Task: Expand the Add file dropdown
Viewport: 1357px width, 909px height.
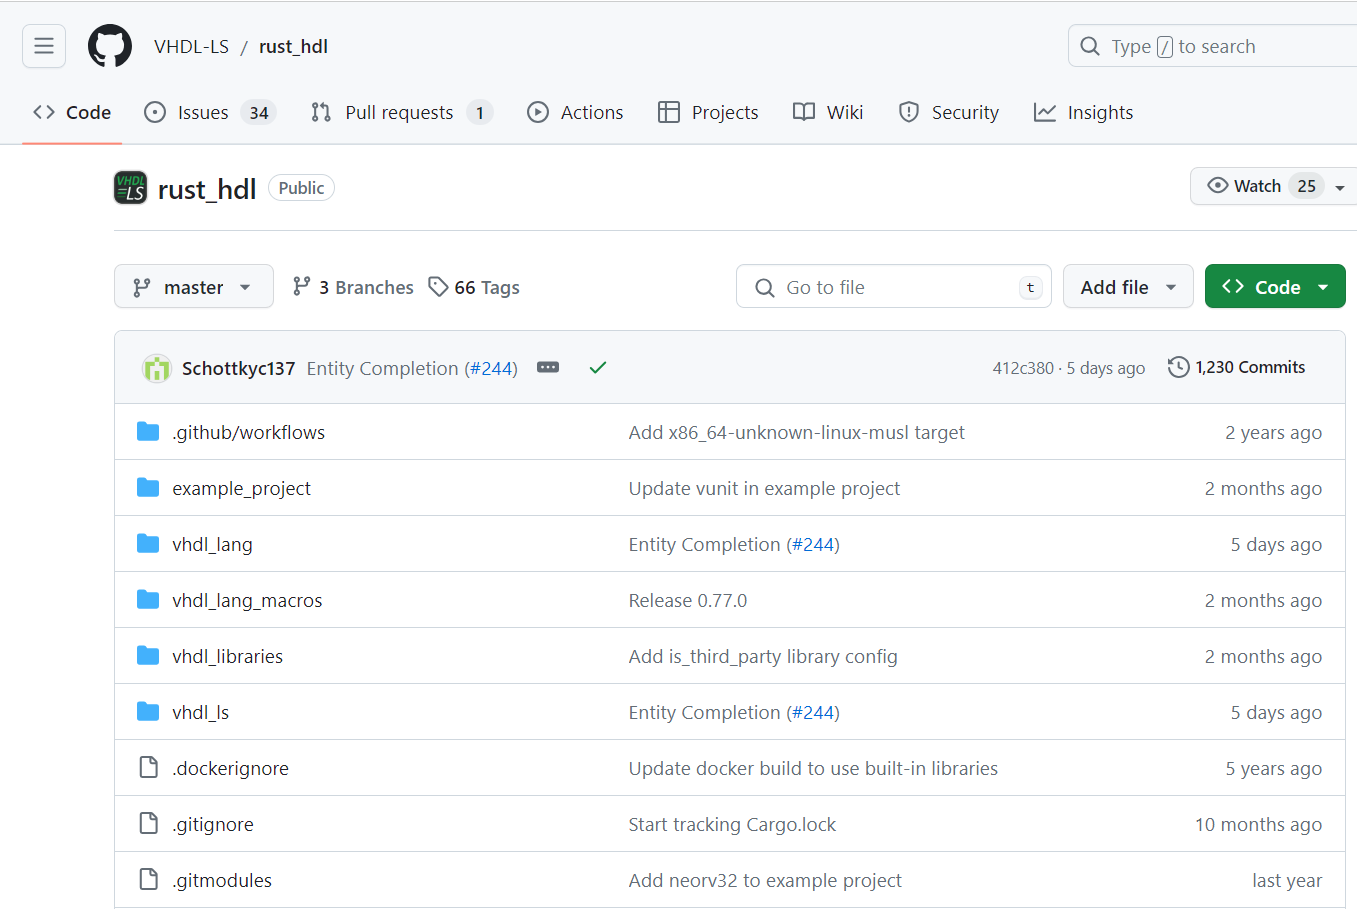Action: pyautogui.click(x=1128, y=287)
